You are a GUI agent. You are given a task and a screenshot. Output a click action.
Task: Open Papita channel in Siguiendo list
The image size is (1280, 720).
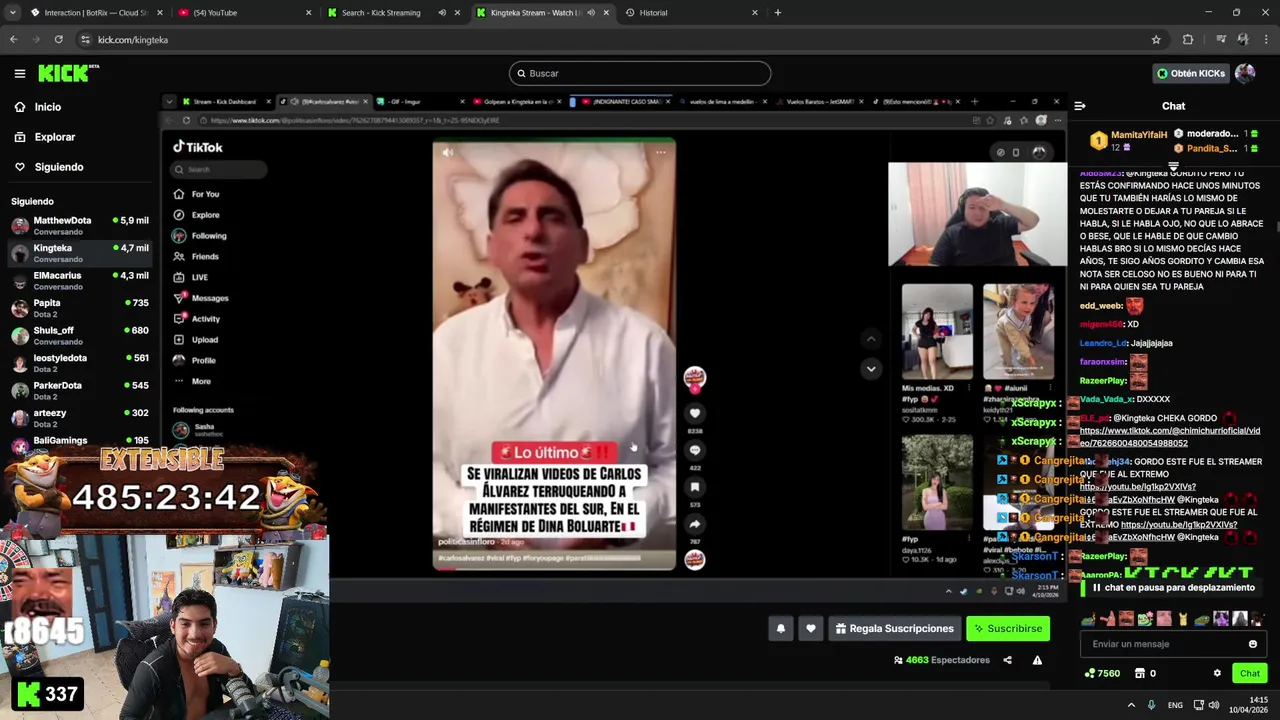click(78, 308)
